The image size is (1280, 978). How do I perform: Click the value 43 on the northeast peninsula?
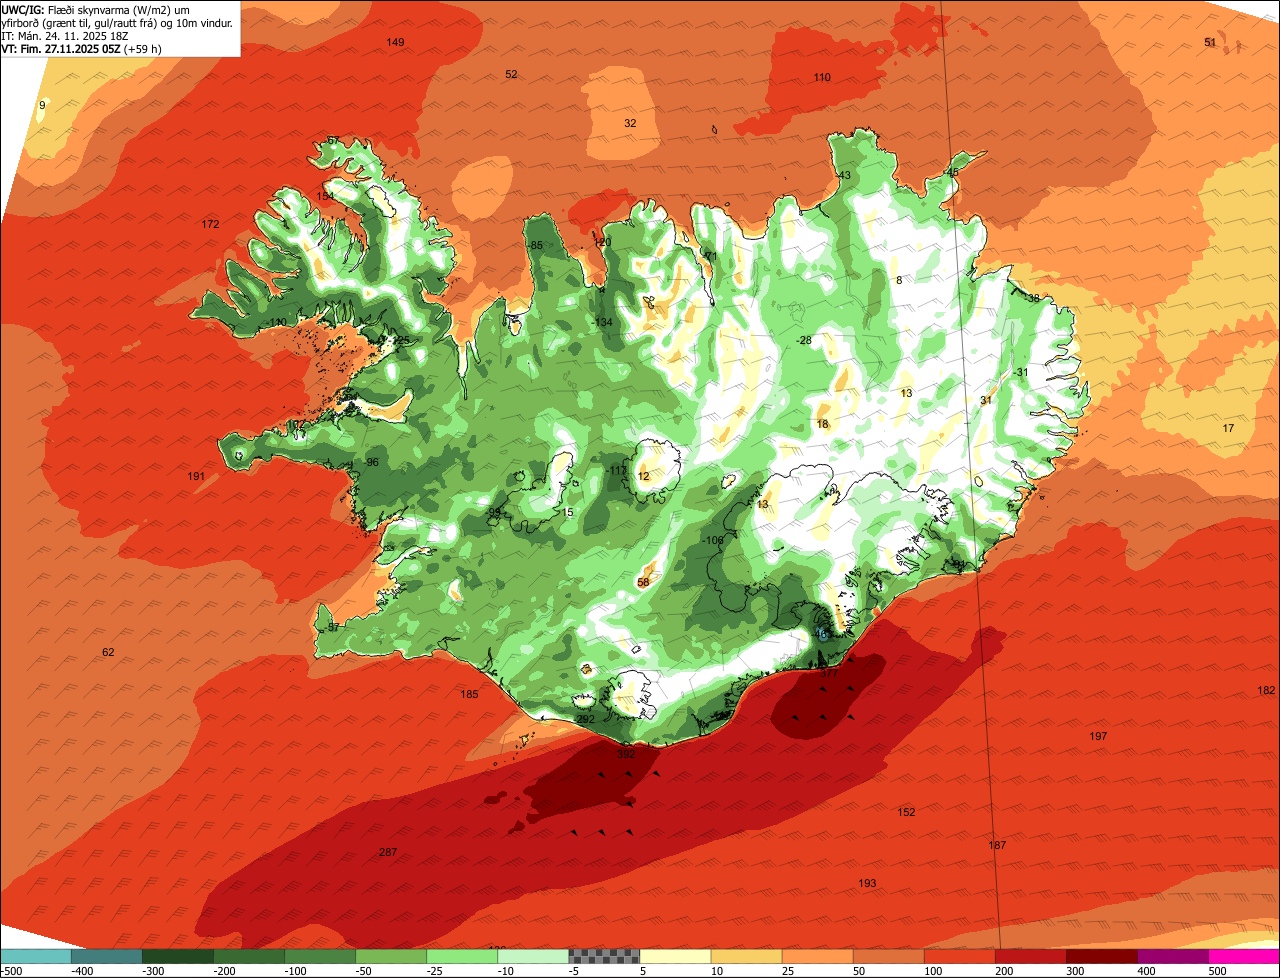tap(845, 175)
